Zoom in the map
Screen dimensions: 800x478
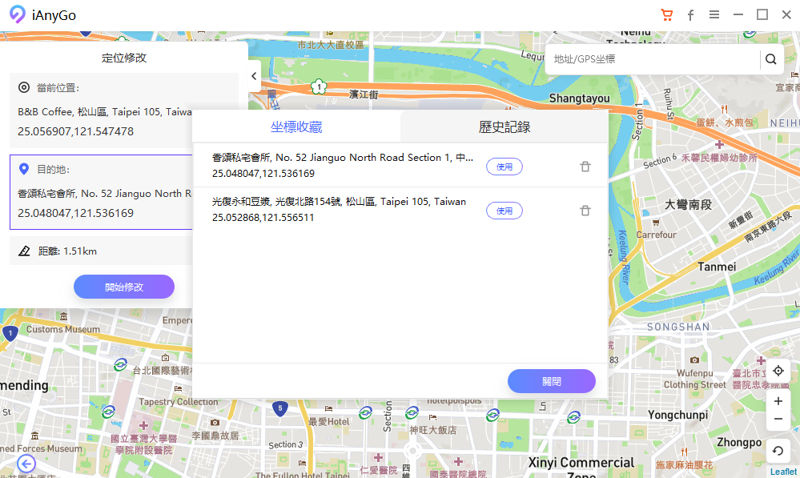778,401
